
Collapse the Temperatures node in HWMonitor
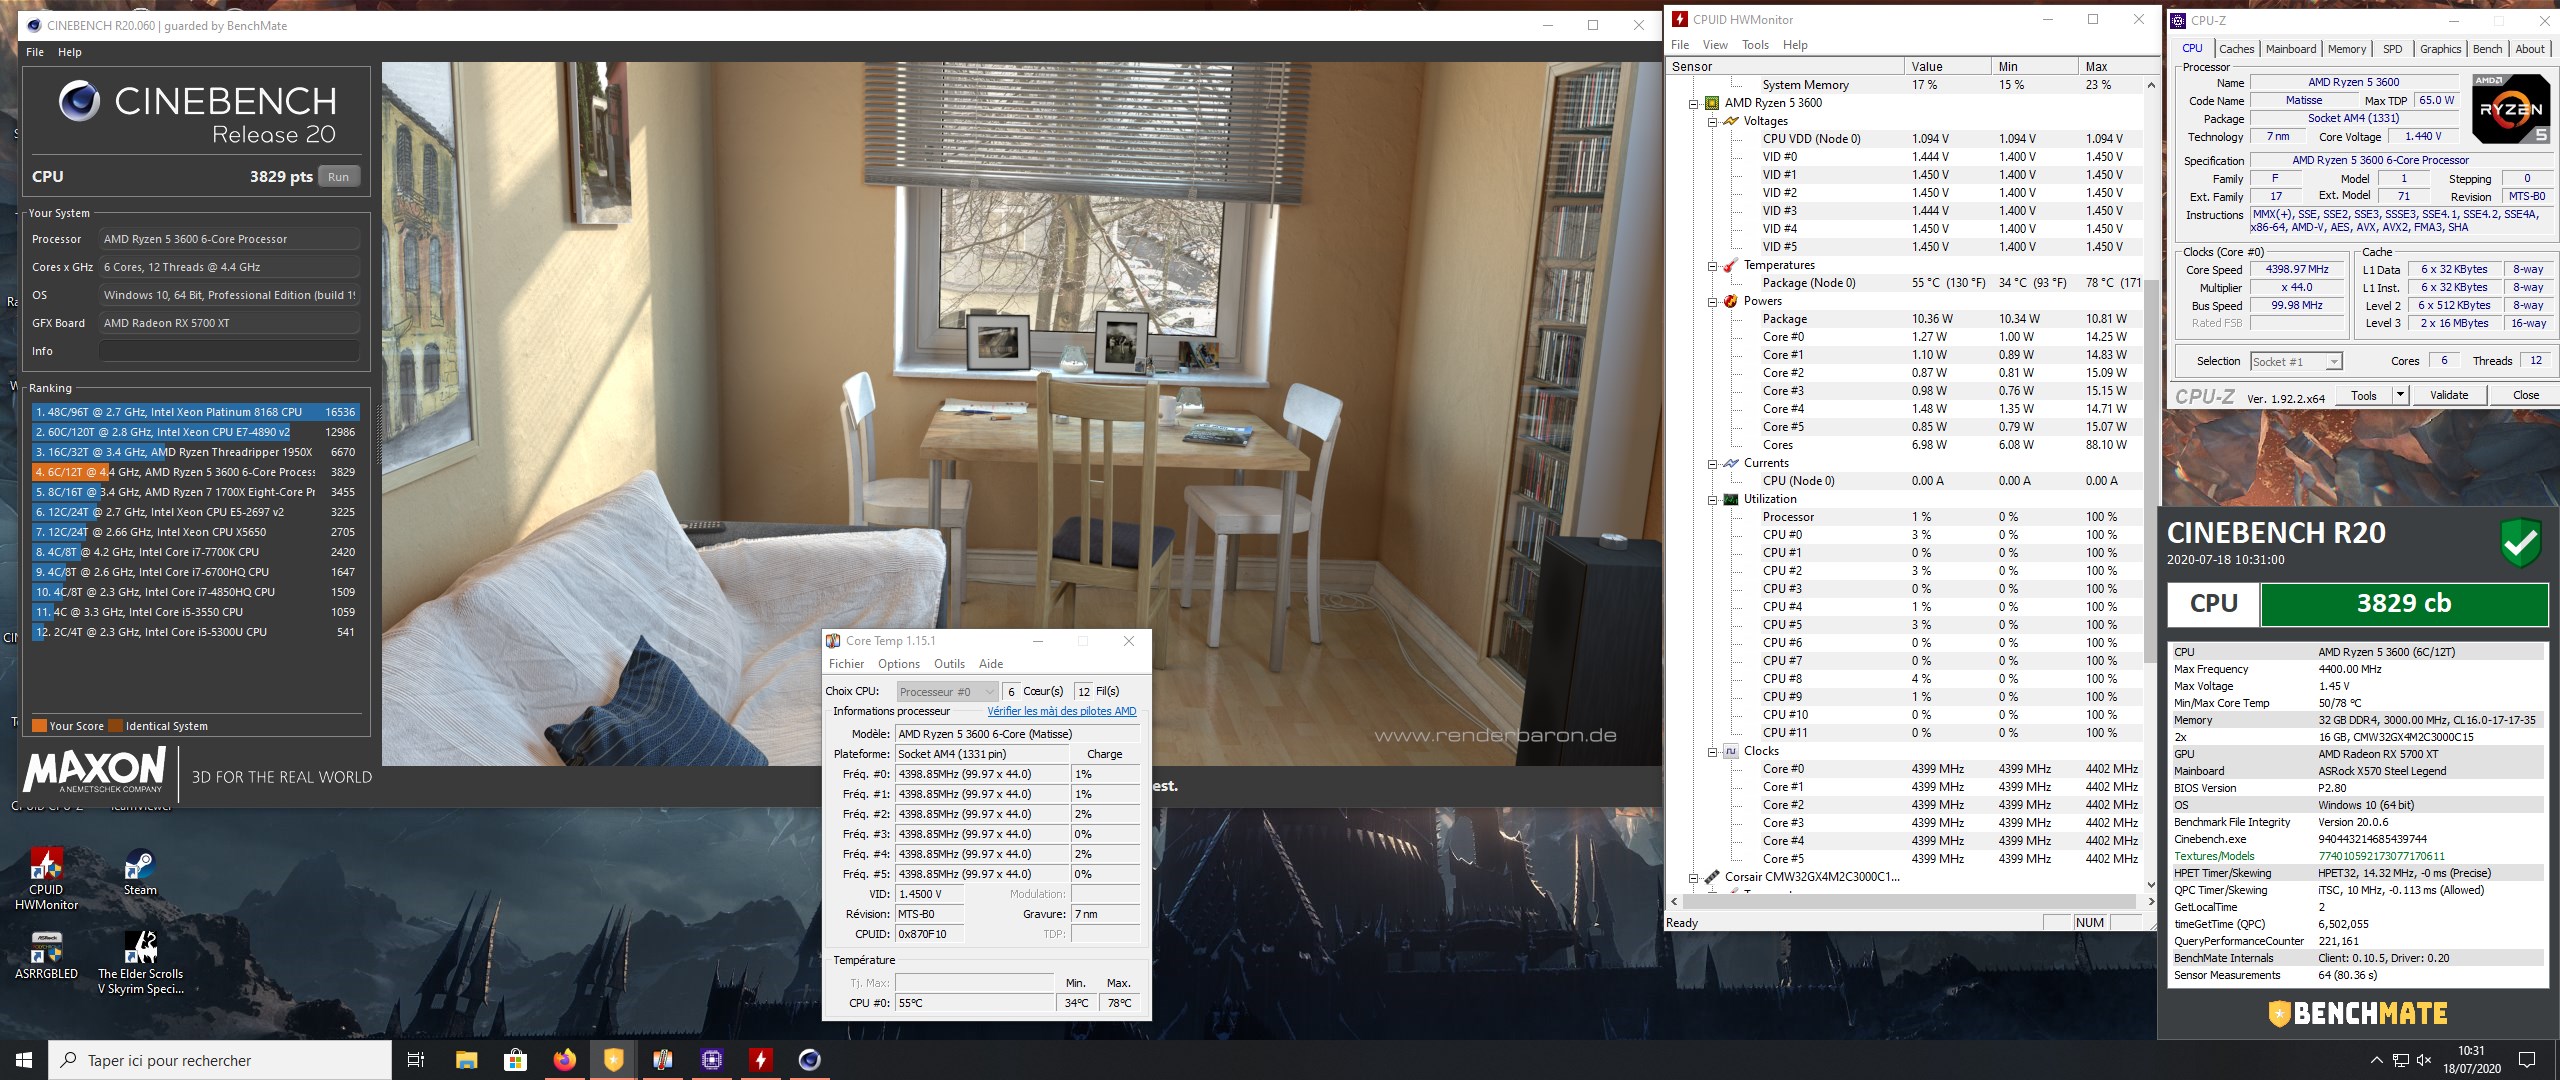(1713, 265)
